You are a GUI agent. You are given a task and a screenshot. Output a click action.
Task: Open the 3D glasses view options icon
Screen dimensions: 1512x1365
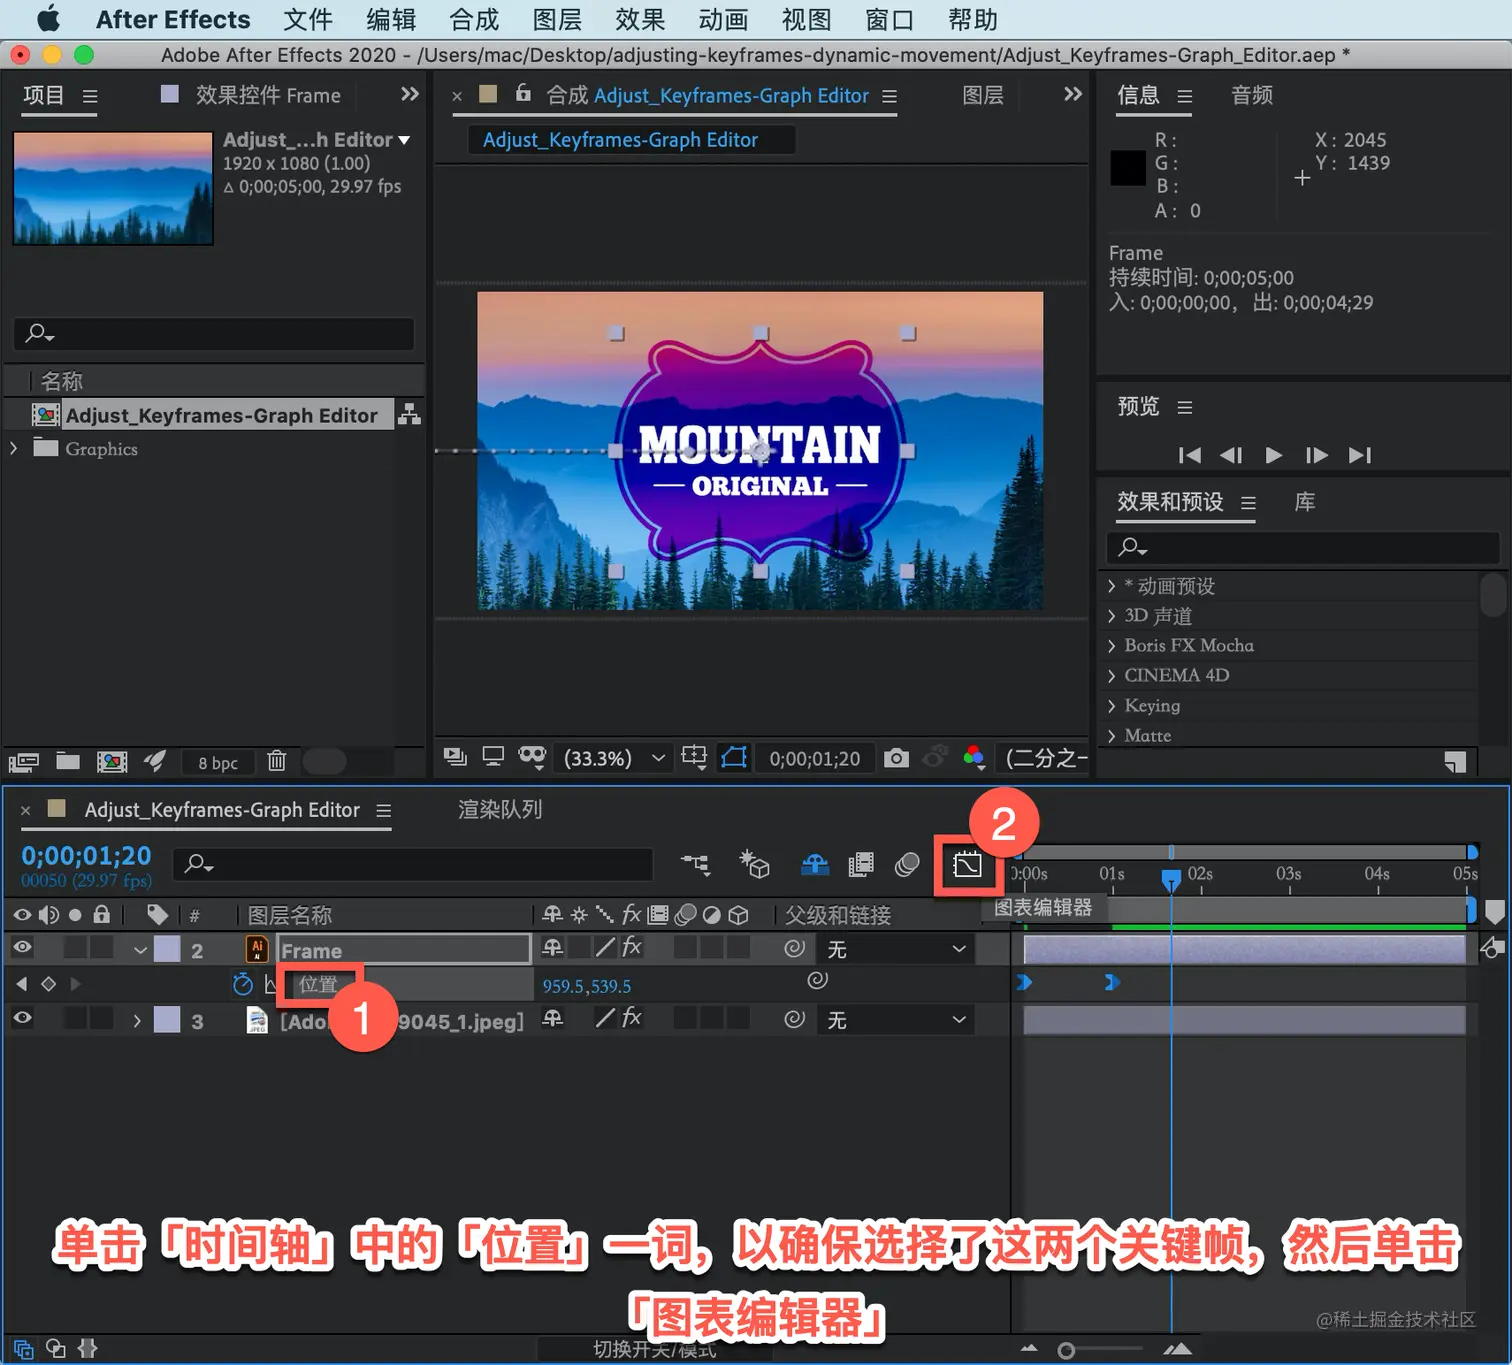click(532, 757)
